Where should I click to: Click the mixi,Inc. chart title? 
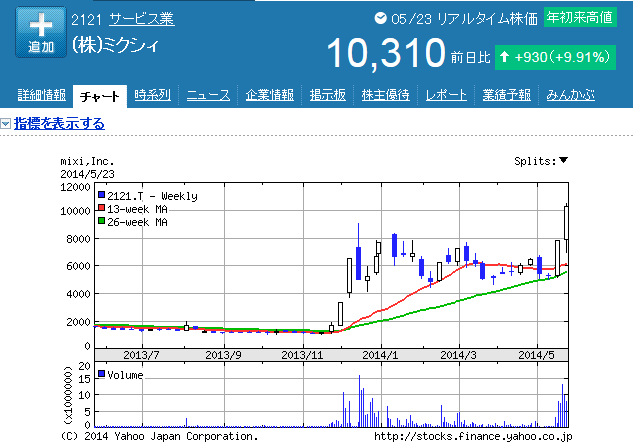click(87, 162)
